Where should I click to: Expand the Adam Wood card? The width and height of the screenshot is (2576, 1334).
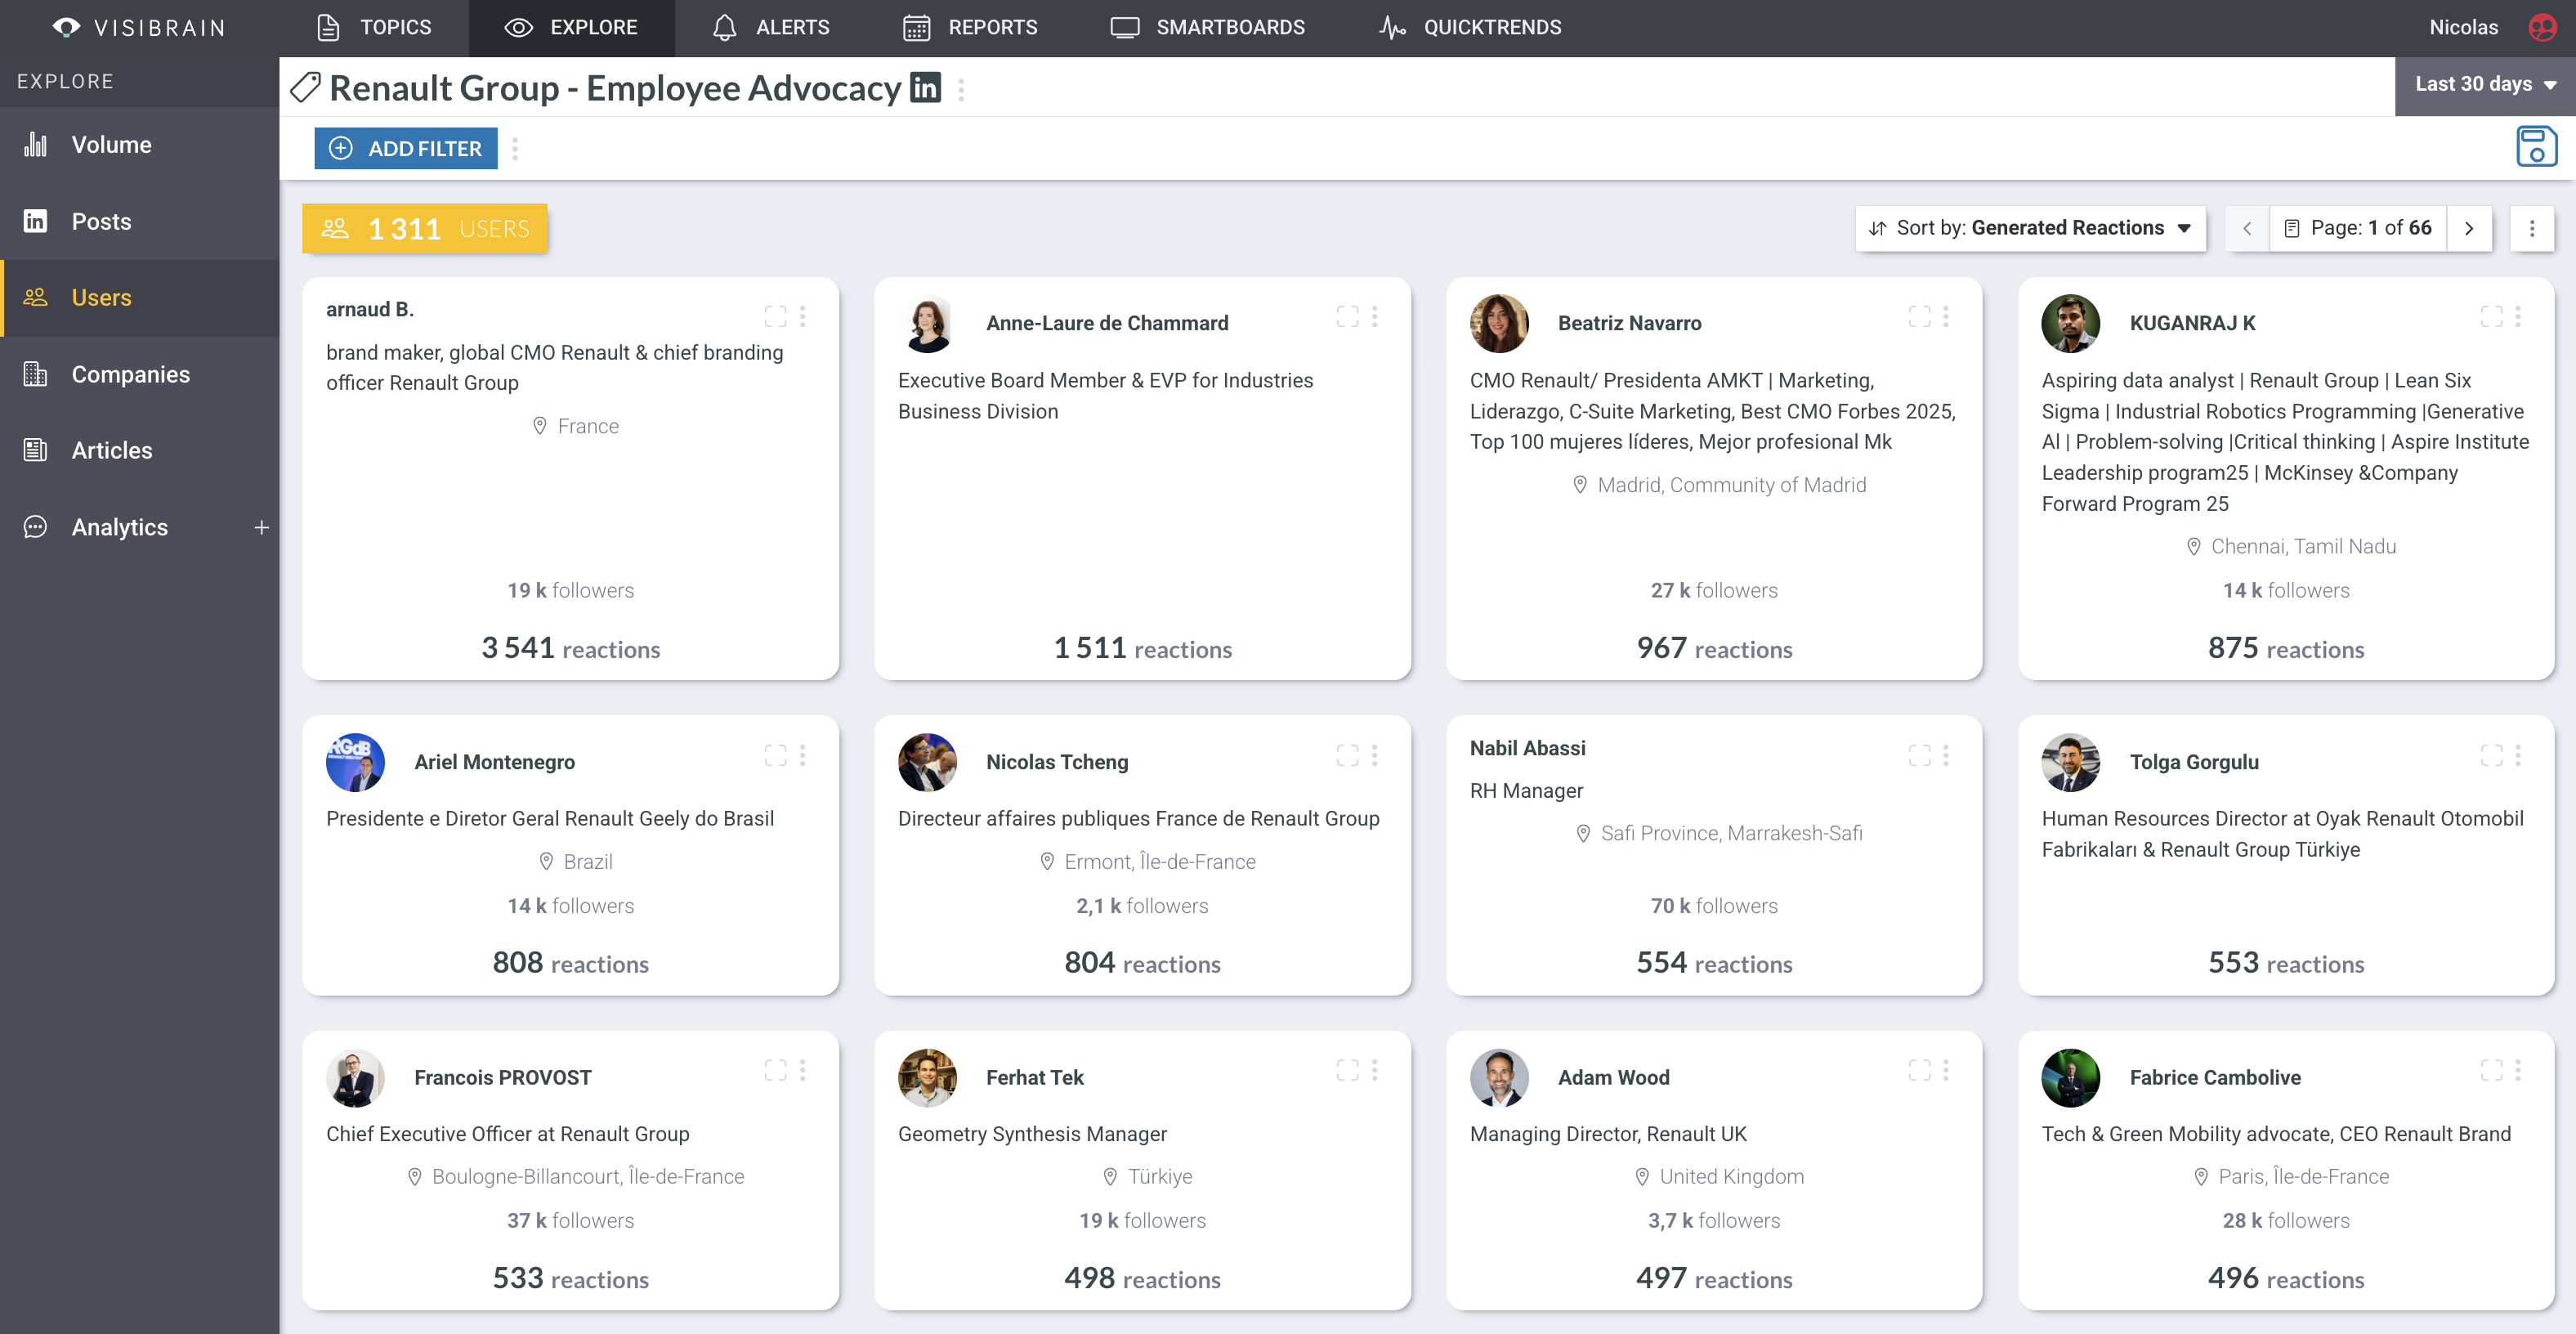point(1919,1070)
